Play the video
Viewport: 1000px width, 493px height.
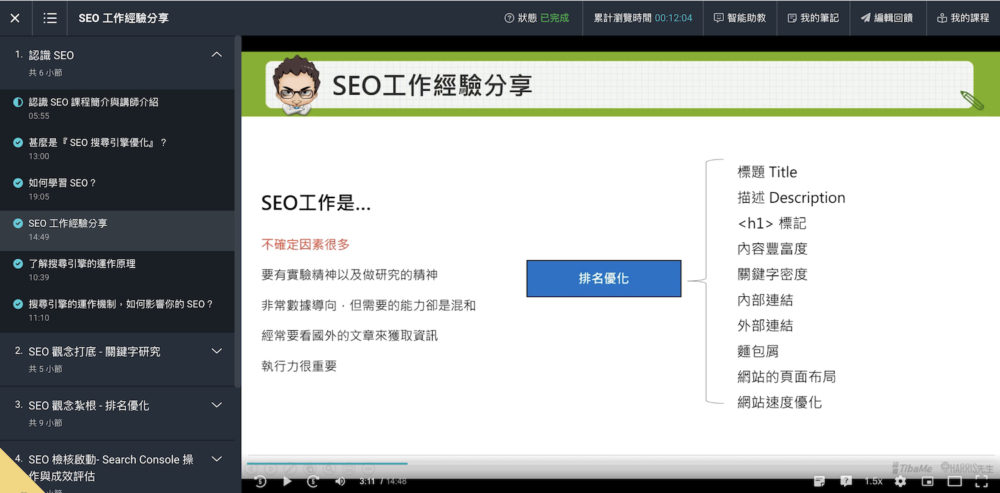point(287,481)
